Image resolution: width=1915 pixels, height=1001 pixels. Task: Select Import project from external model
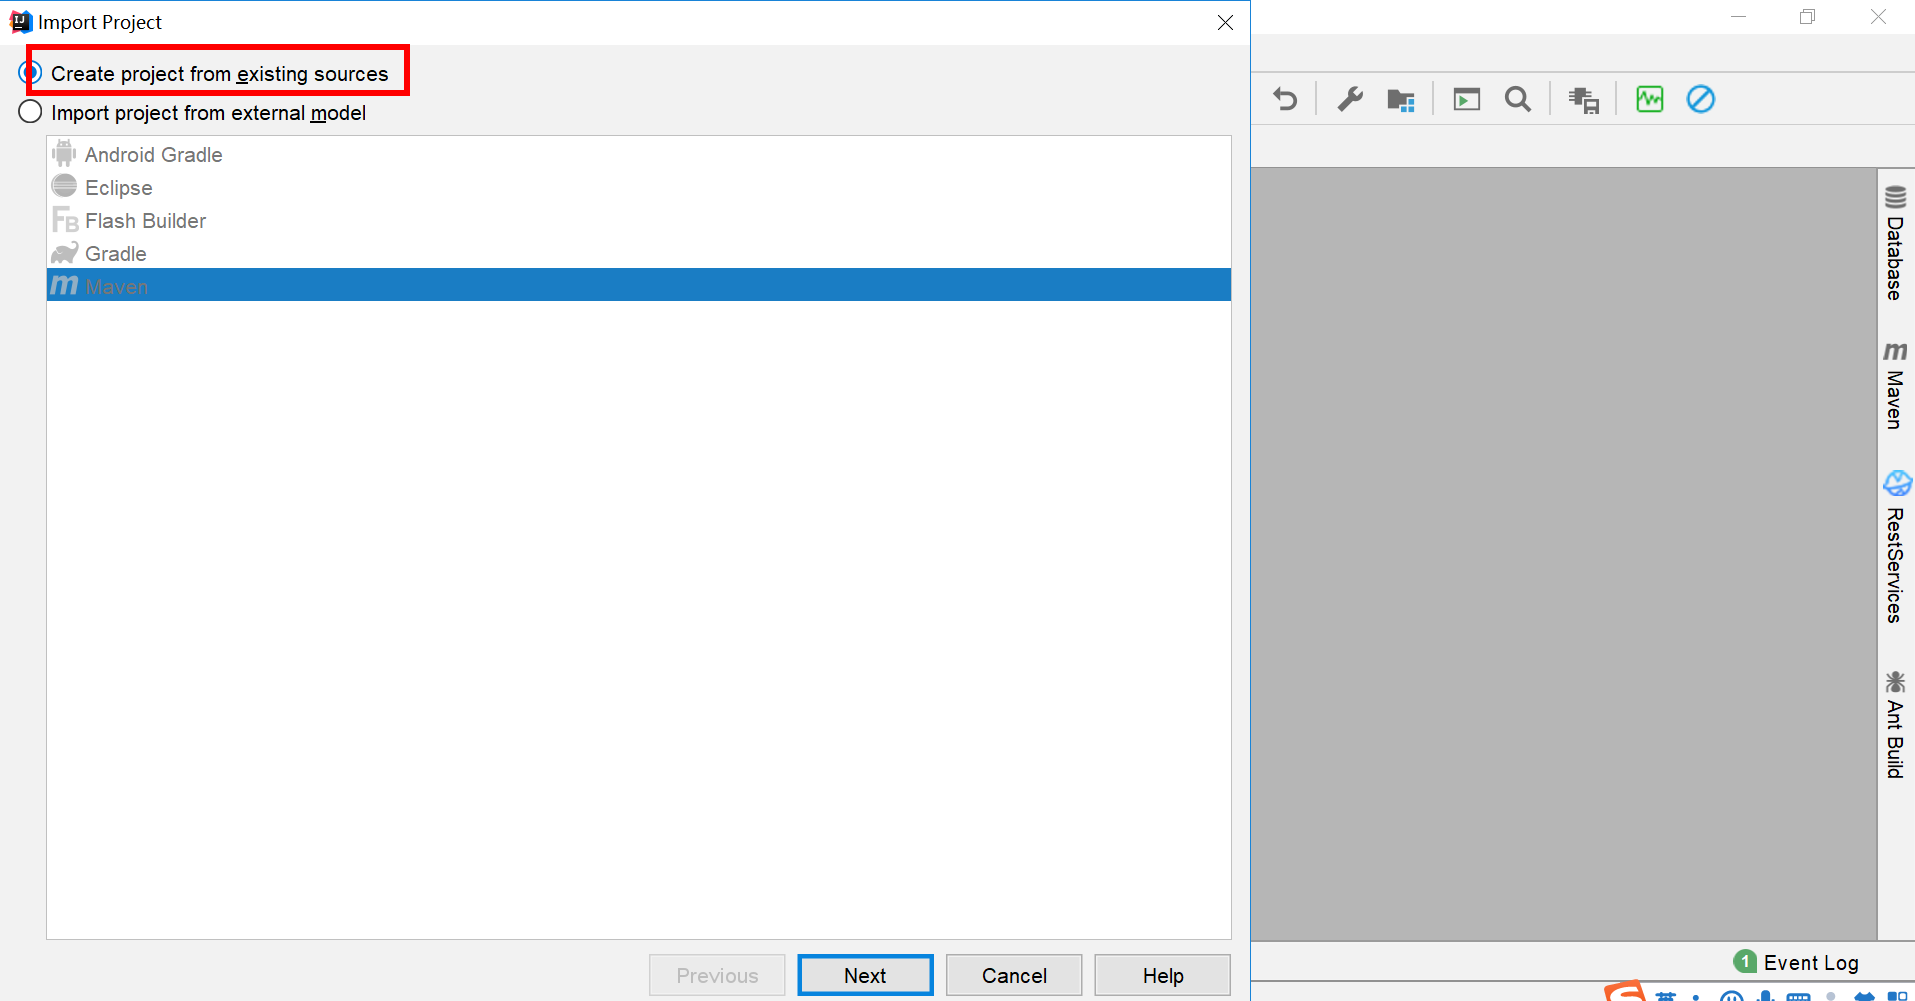[194, 112]
